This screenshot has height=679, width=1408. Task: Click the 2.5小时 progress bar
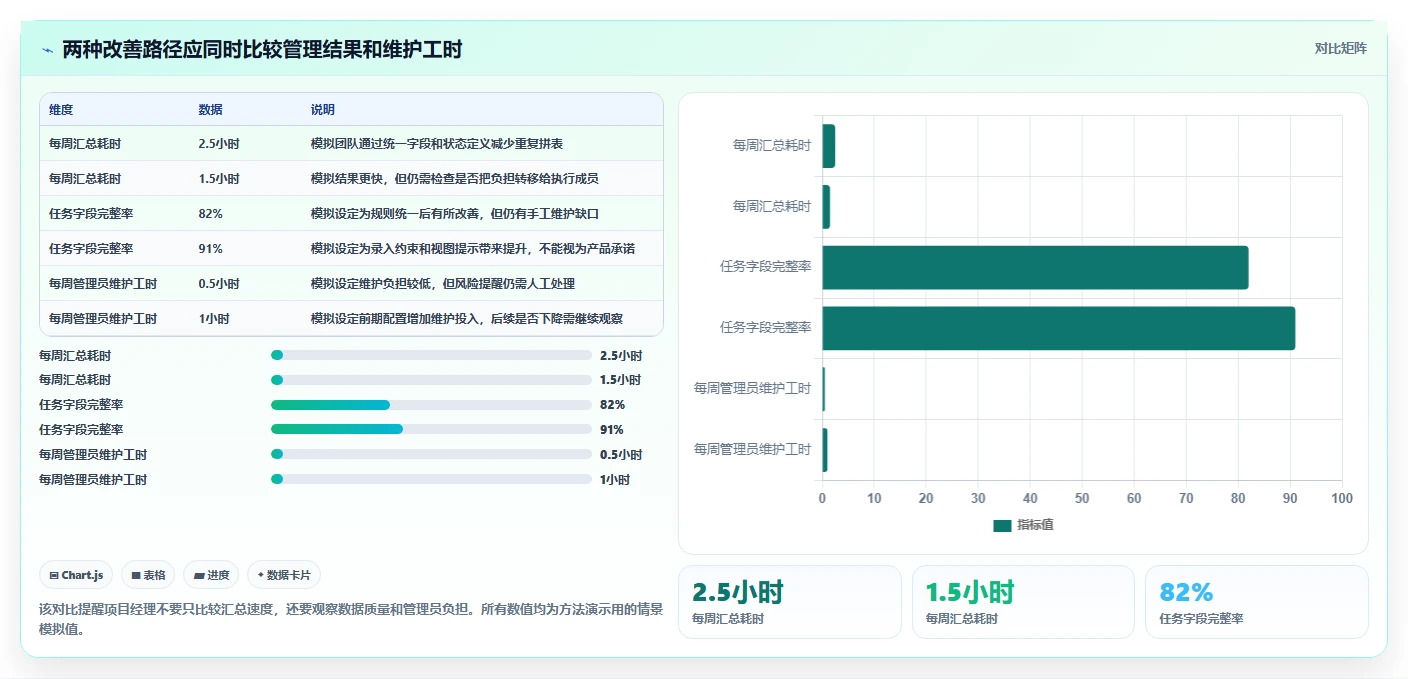[431, 355]
